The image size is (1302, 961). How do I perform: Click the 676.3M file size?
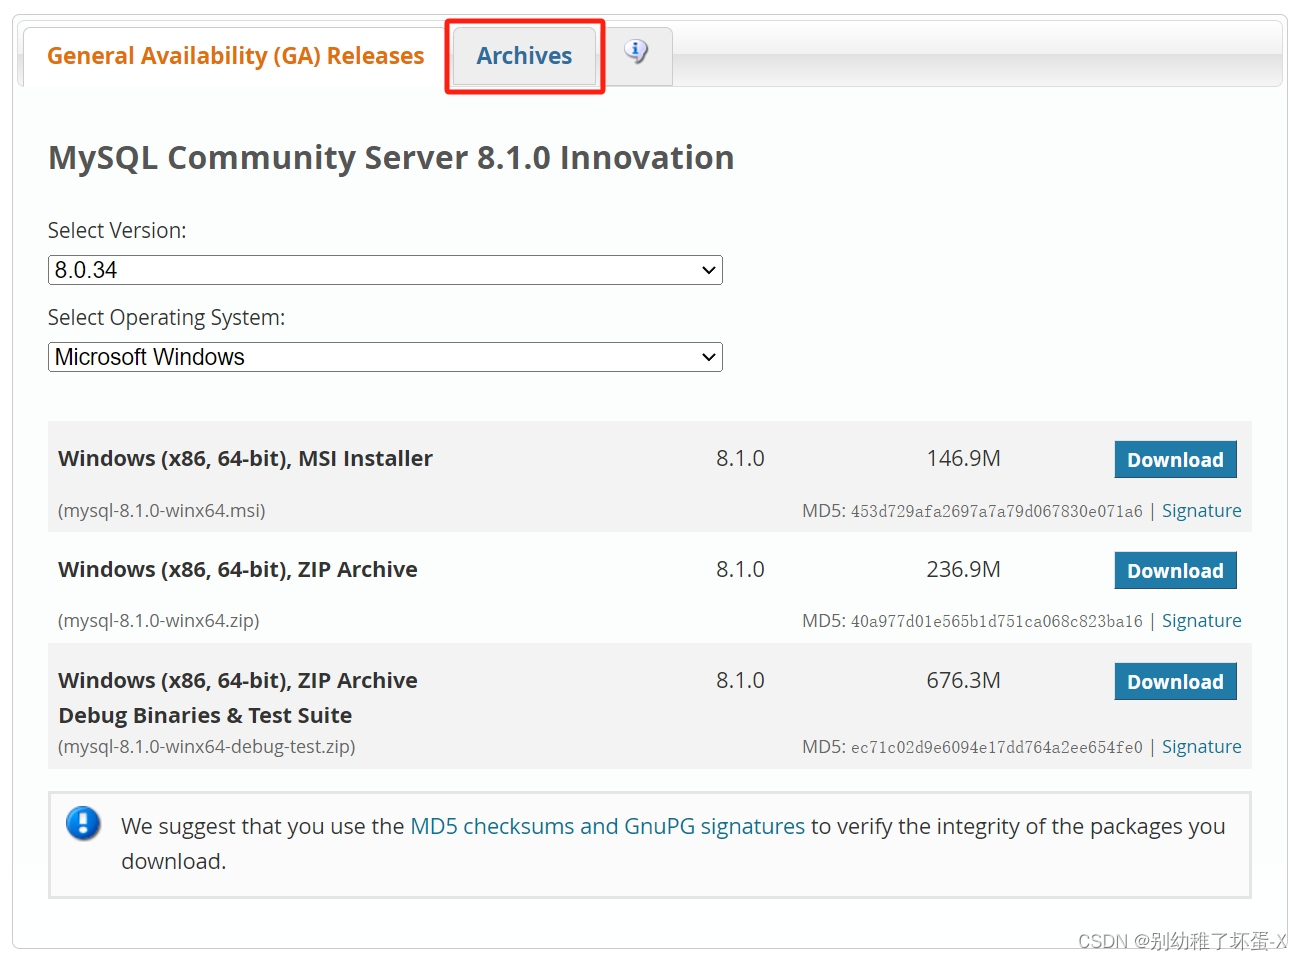pyautogui.click(x=963, y=680)
